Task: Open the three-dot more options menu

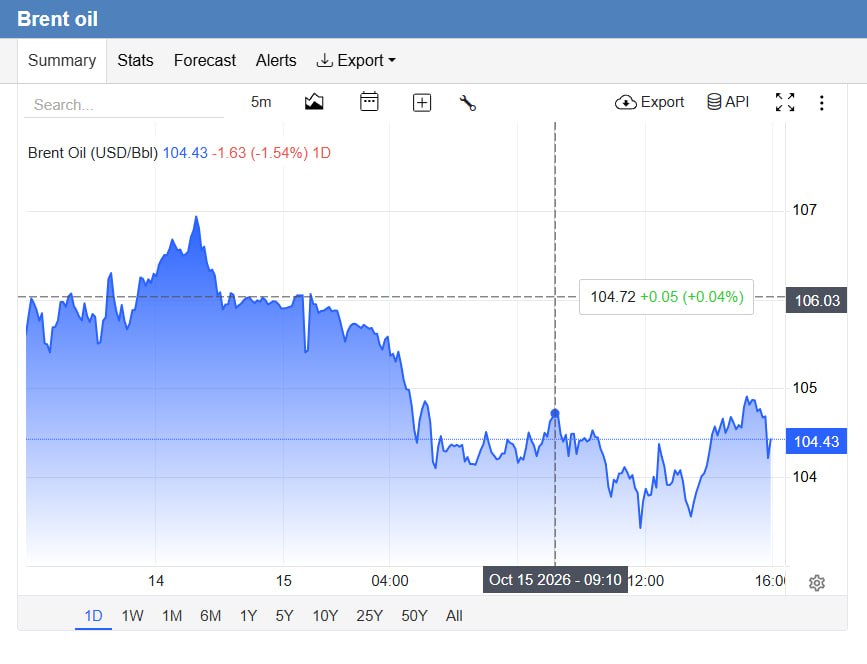Action: (x=822, y=103)
